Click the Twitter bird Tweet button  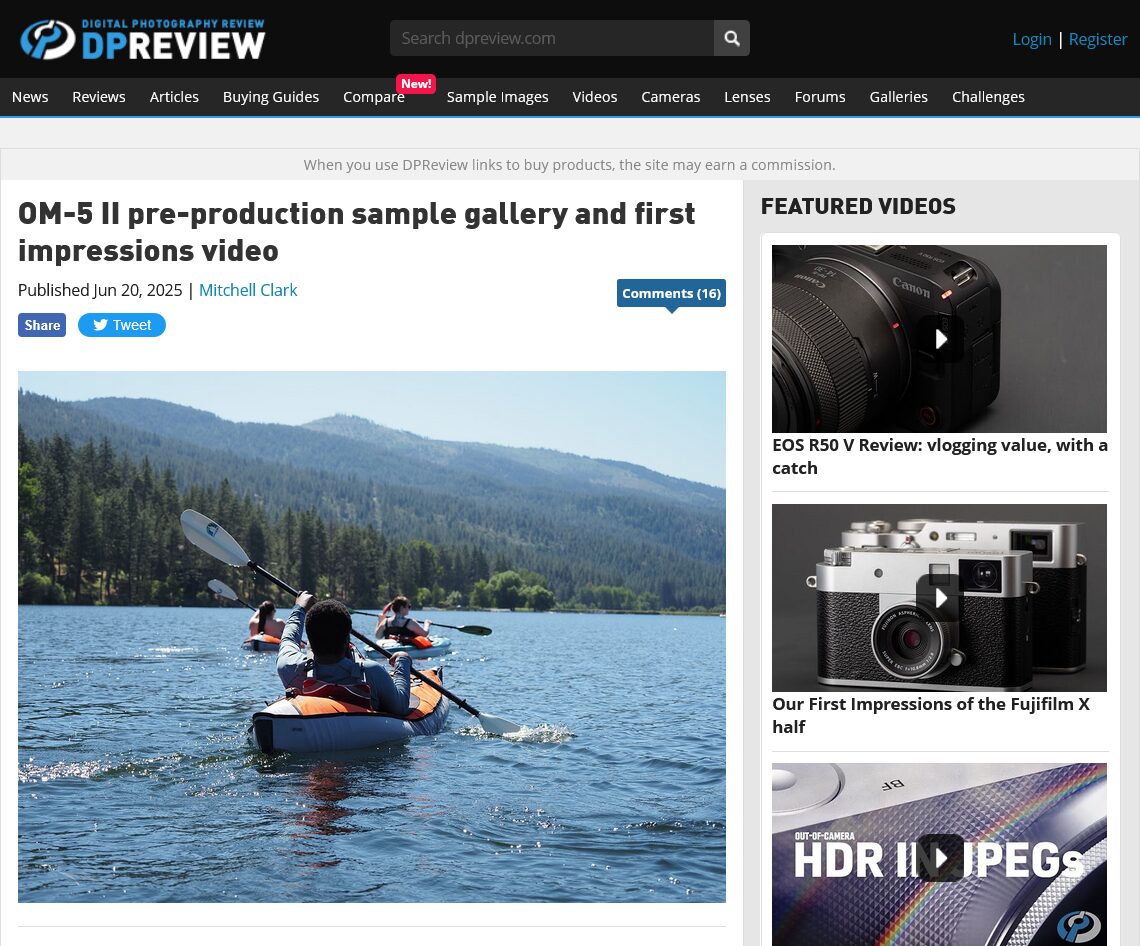tap(121, 325)
